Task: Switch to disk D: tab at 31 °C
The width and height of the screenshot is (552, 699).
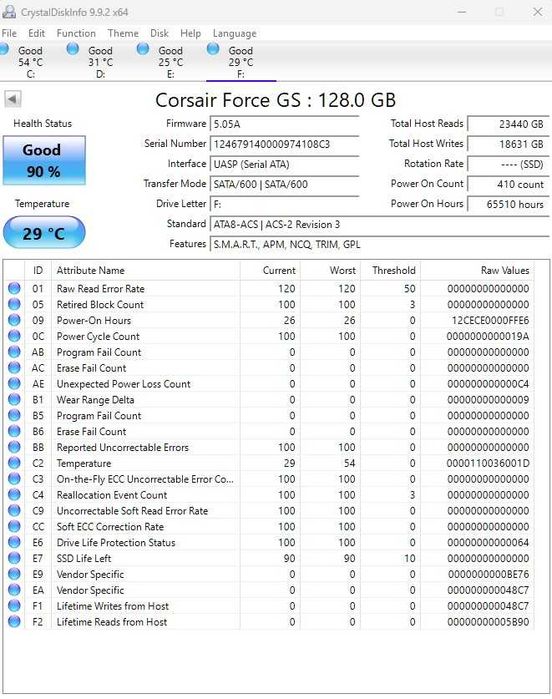Action: (x=100, y=62)
